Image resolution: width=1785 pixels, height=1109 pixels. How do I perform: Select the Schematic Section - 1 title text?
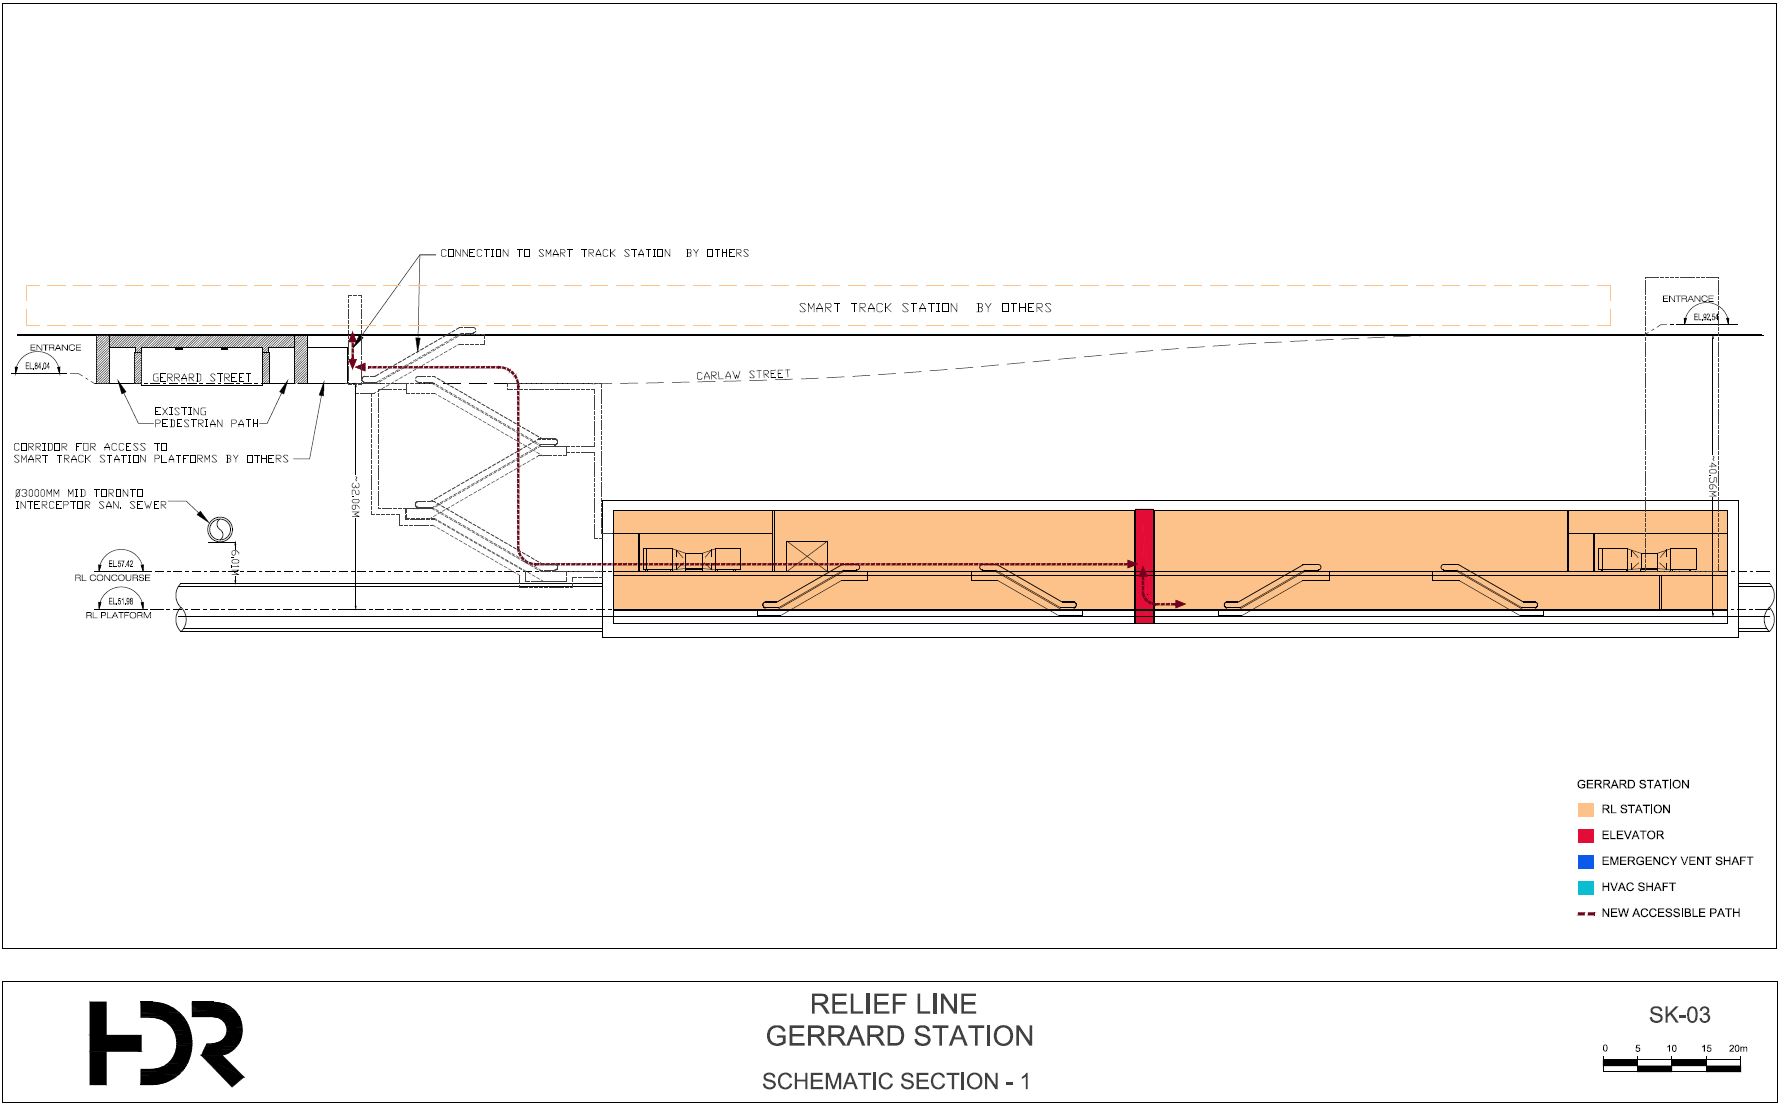click(895, 1082)
